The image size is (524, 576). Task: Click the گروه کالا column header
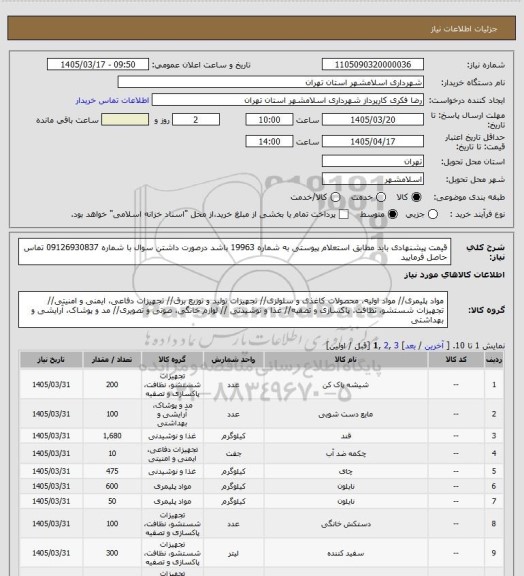(x=172, y=360)
